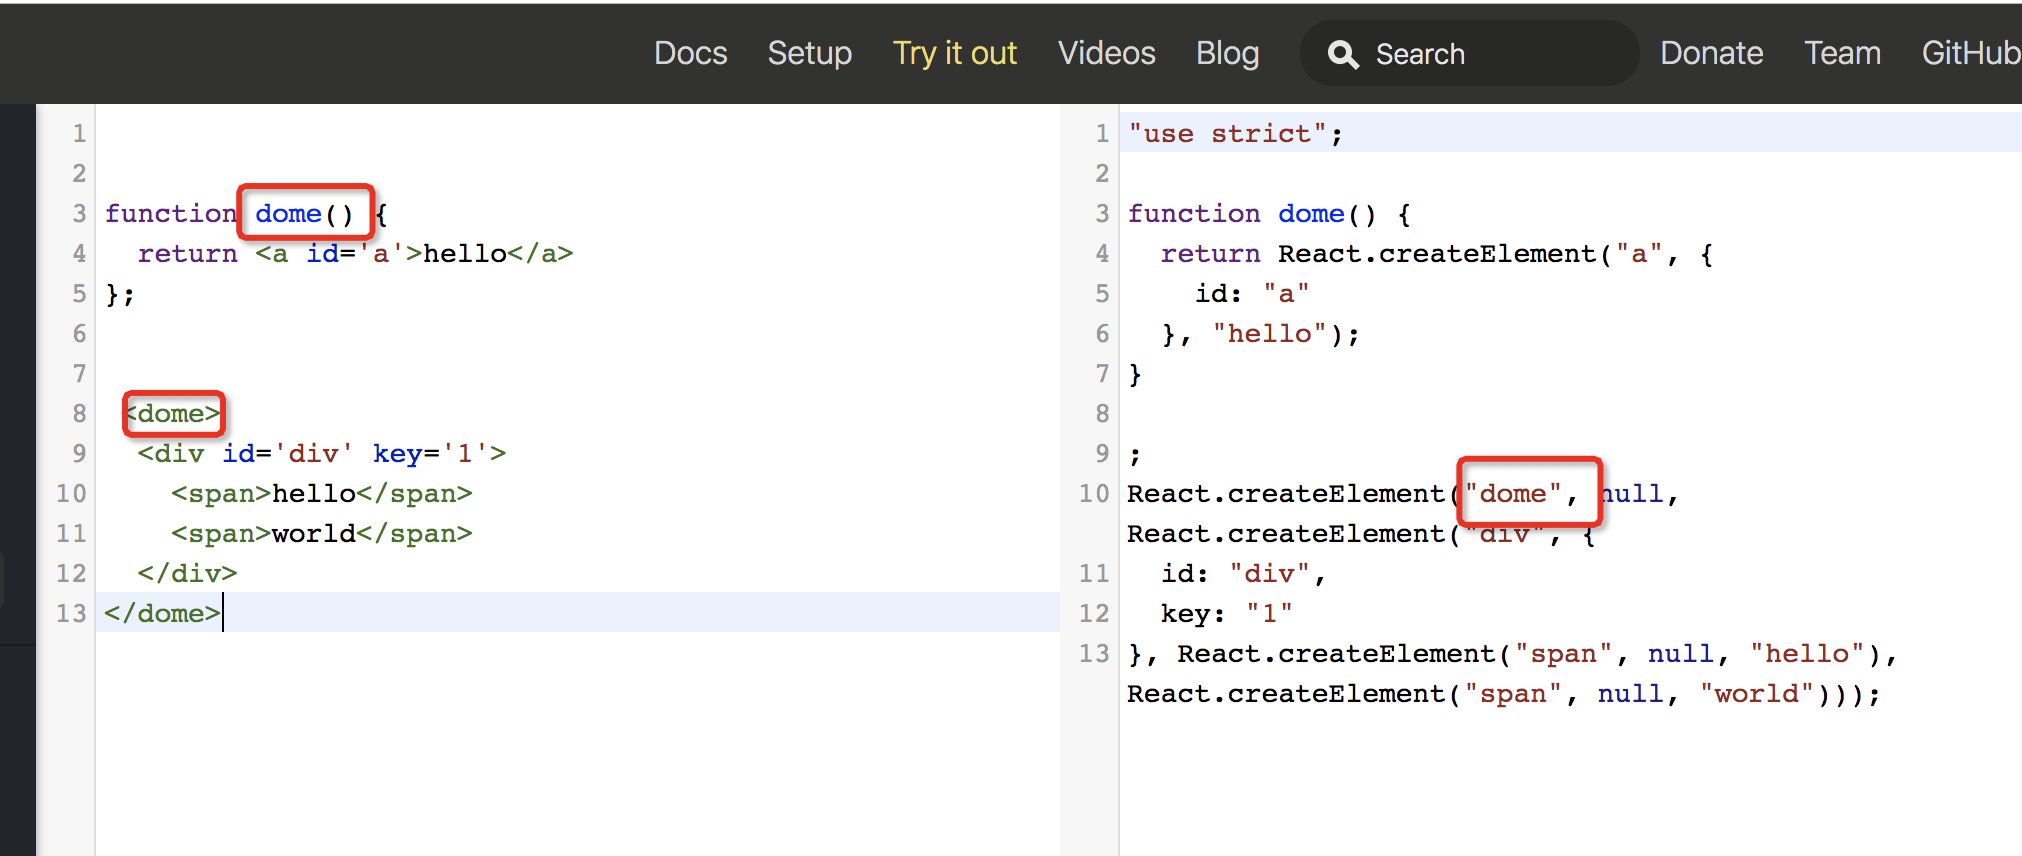
Task: Click the opening <dome> tag on line 8
Action: [x=172, y=414]
